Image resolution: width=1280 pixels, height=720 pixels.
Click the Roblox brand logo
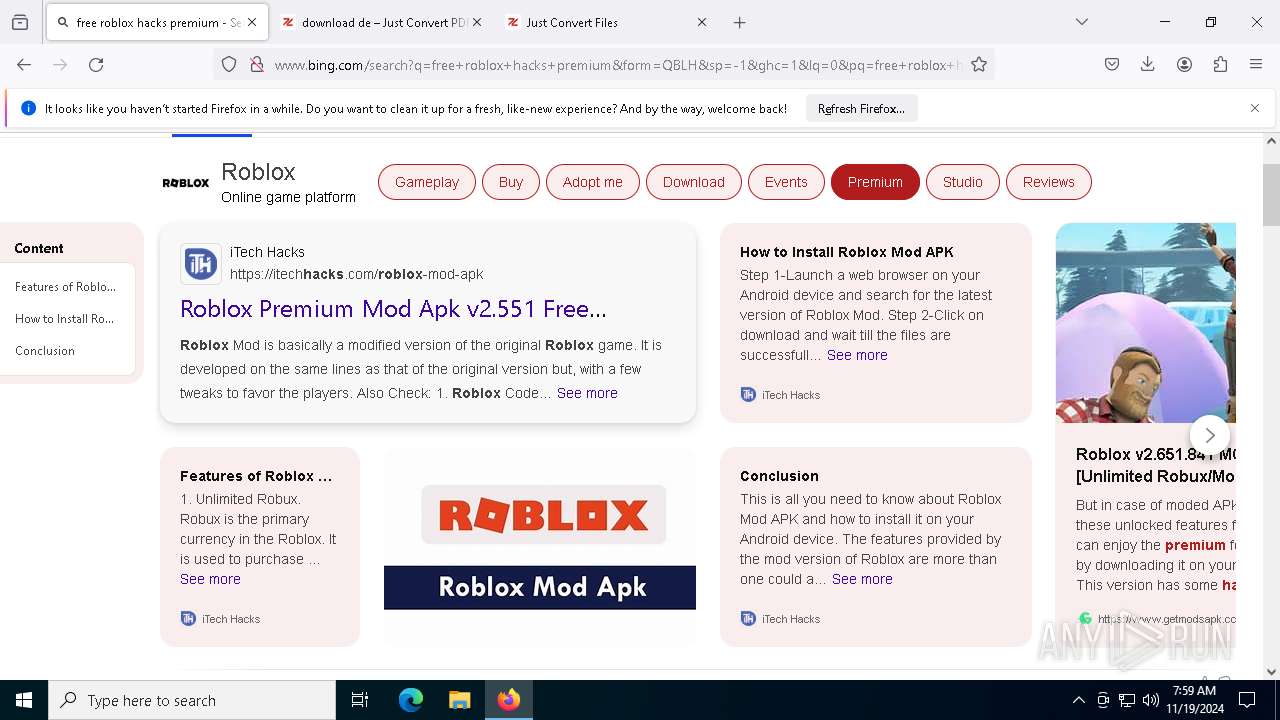coord(186,183)
